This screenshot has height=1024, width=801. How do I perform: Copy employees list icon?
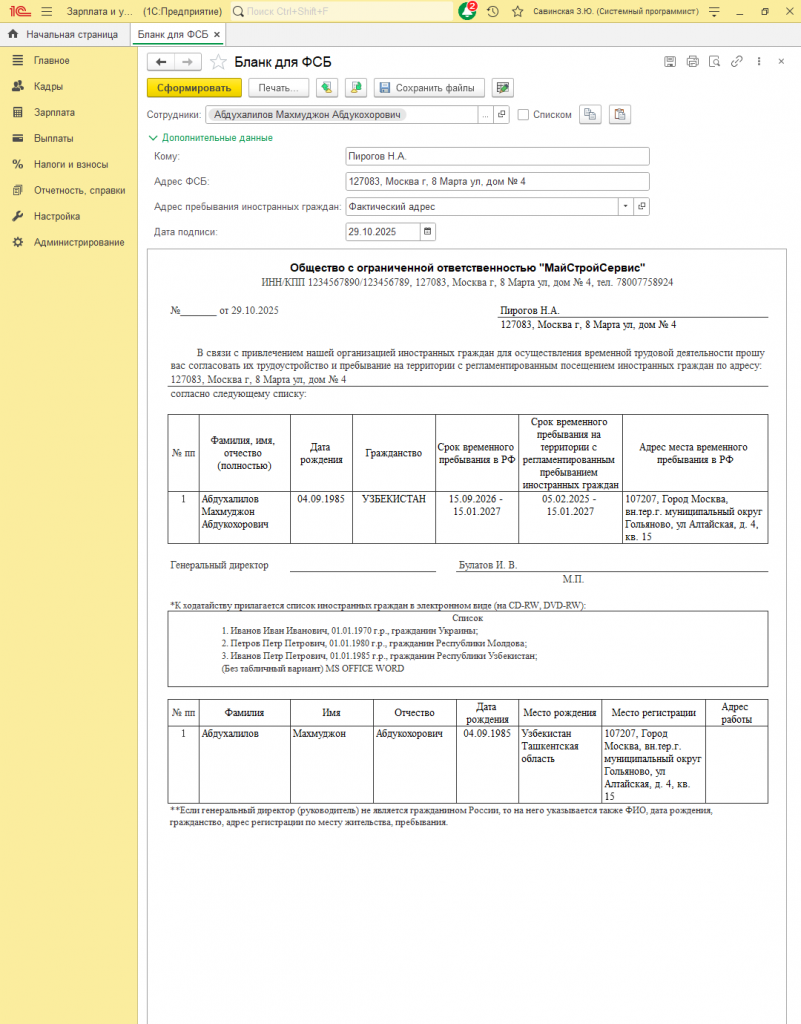click(590, 114)
